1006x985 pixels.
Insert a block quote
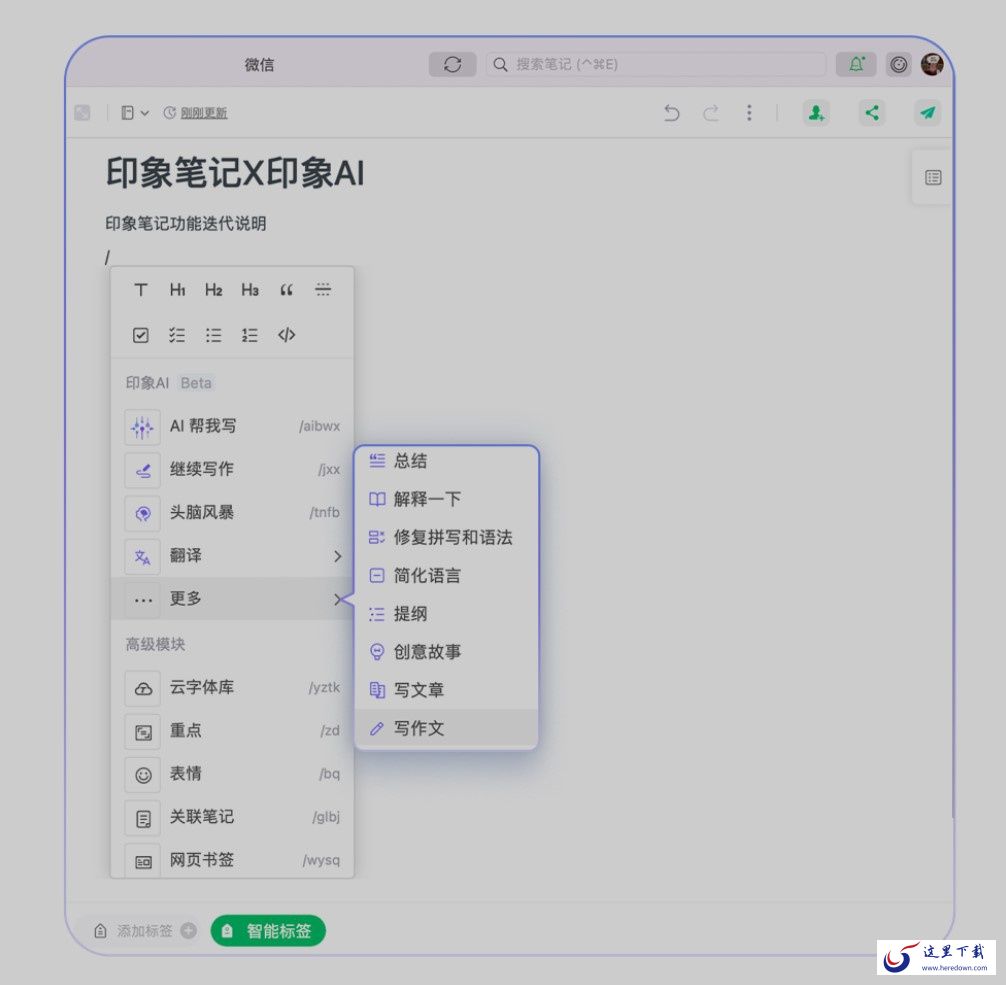click(x=286, y=290)
